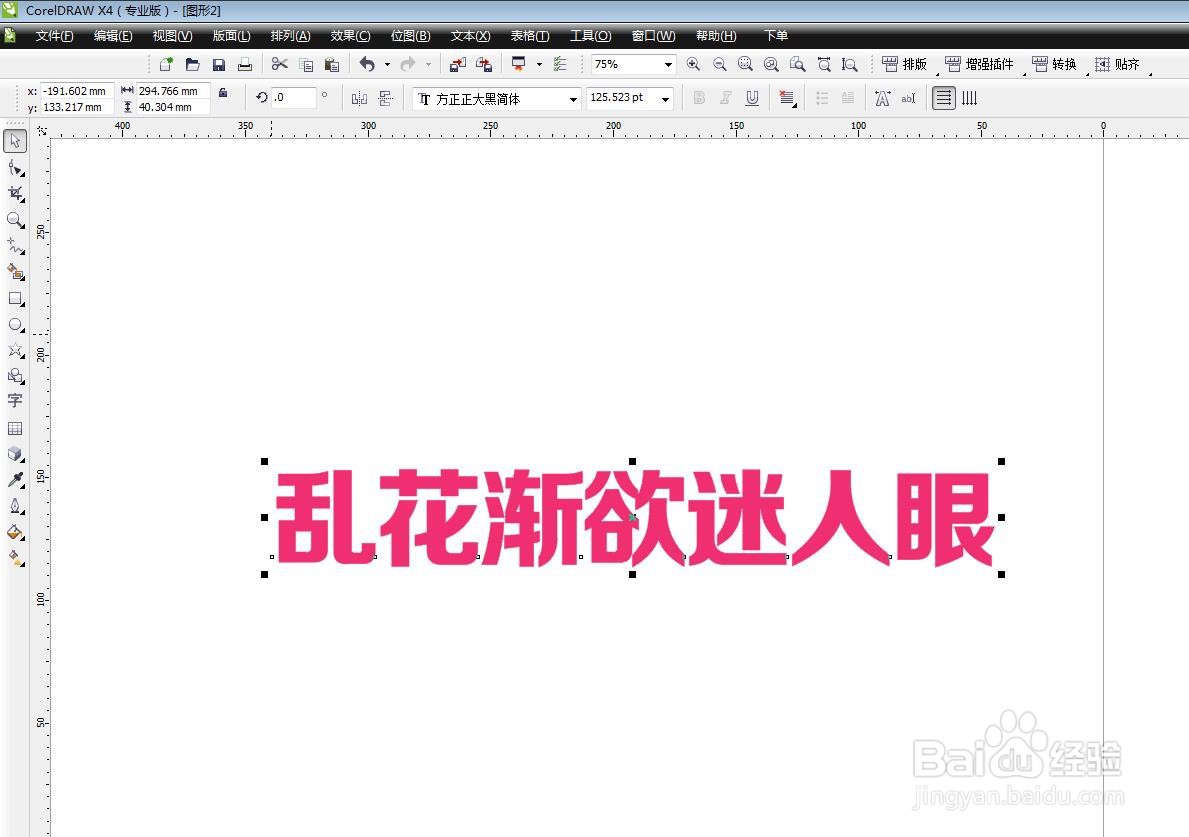Open the 排列(A) menu
1189x837 pixels.
click(290, 36)
